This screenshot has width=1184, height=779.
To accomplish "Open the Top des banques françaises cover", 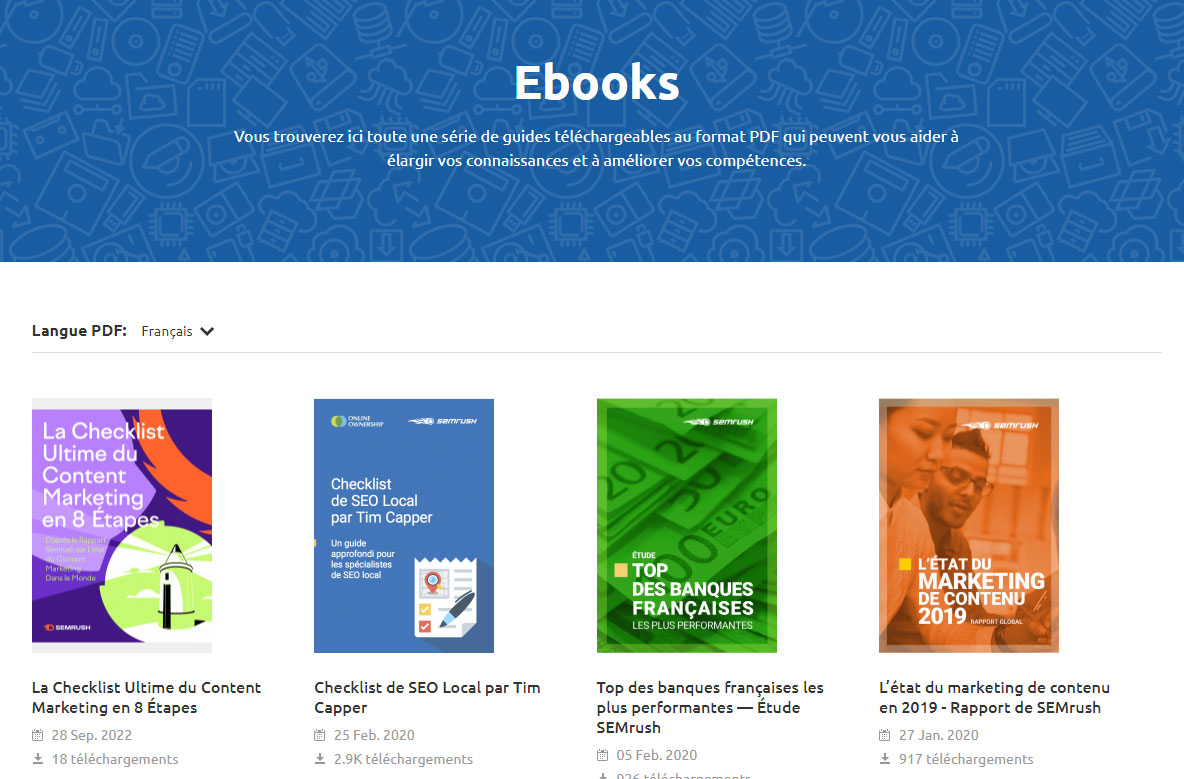I will pos(686,525).
